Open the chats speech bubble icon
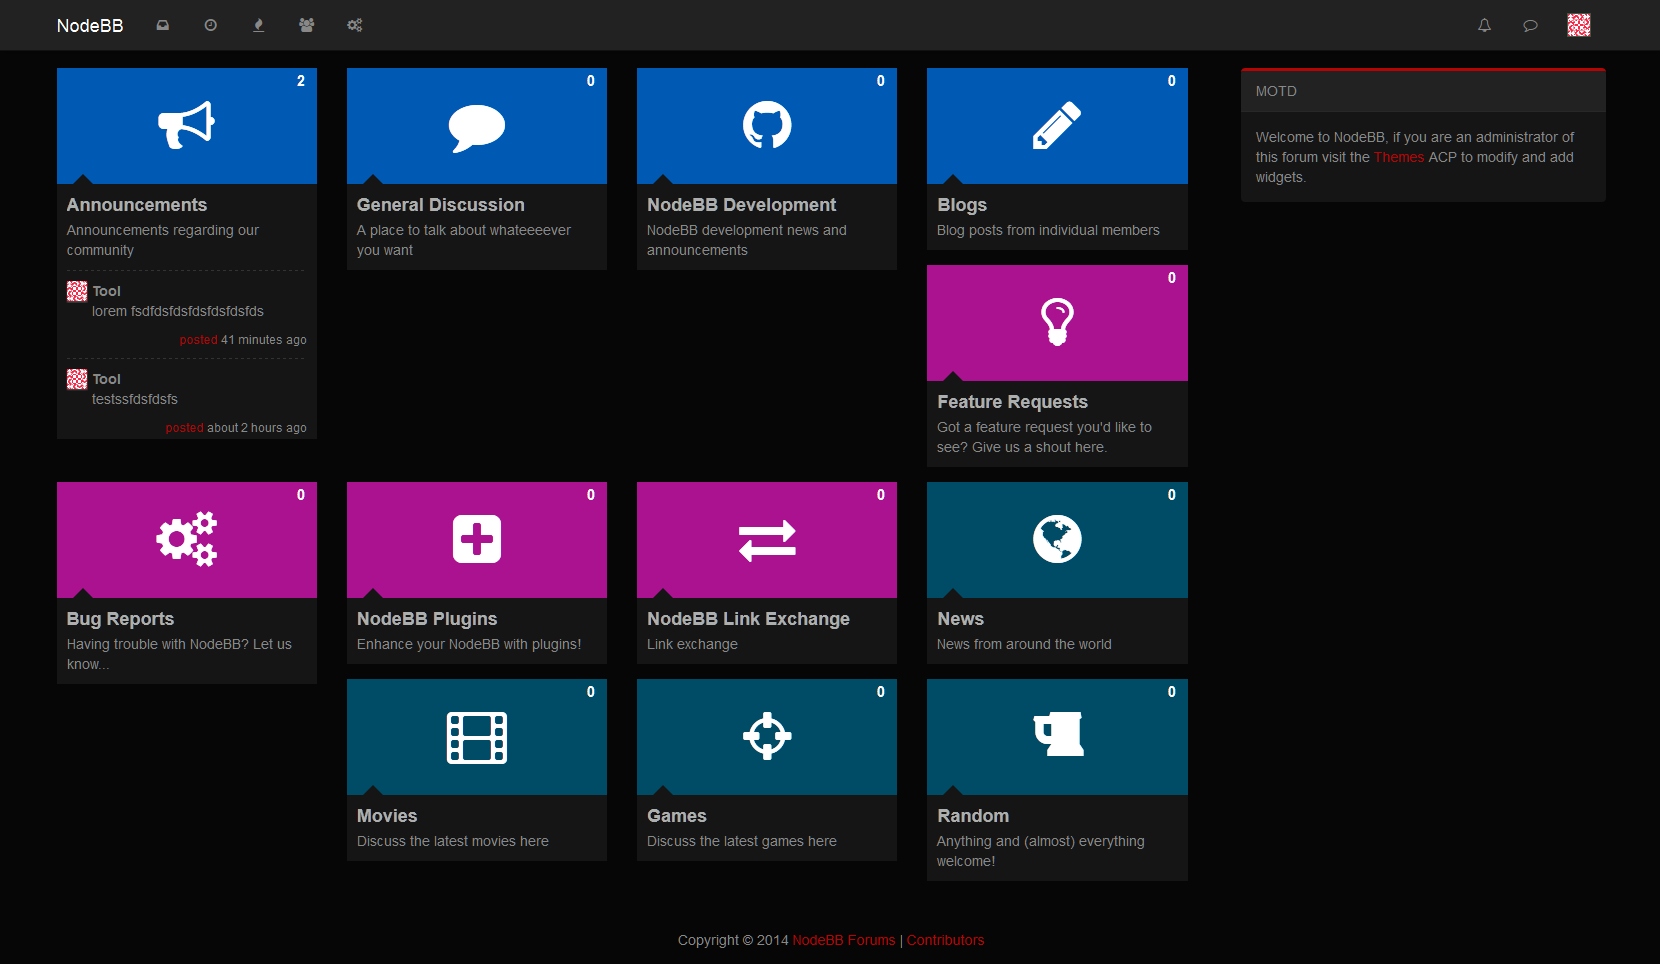This screenshot has width=1660, height=964. pyautogui.click(x=1530, y=25)
